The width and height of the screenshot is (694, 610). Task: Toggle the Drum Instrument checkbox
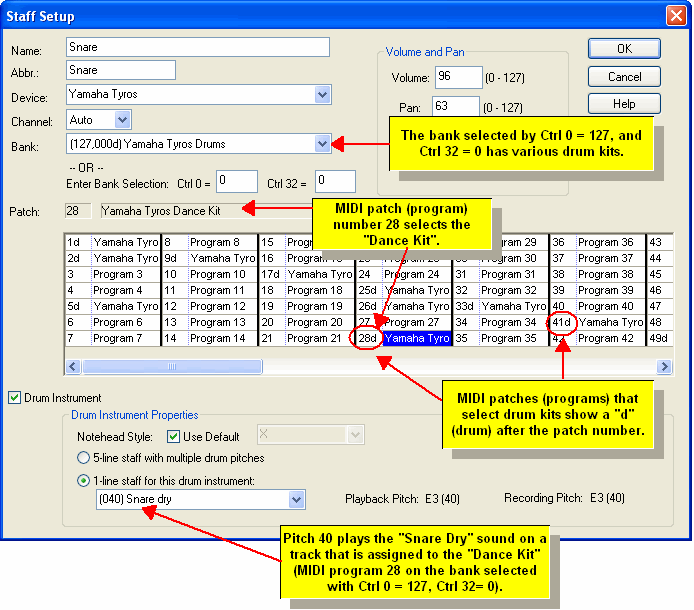coord(15,397)
